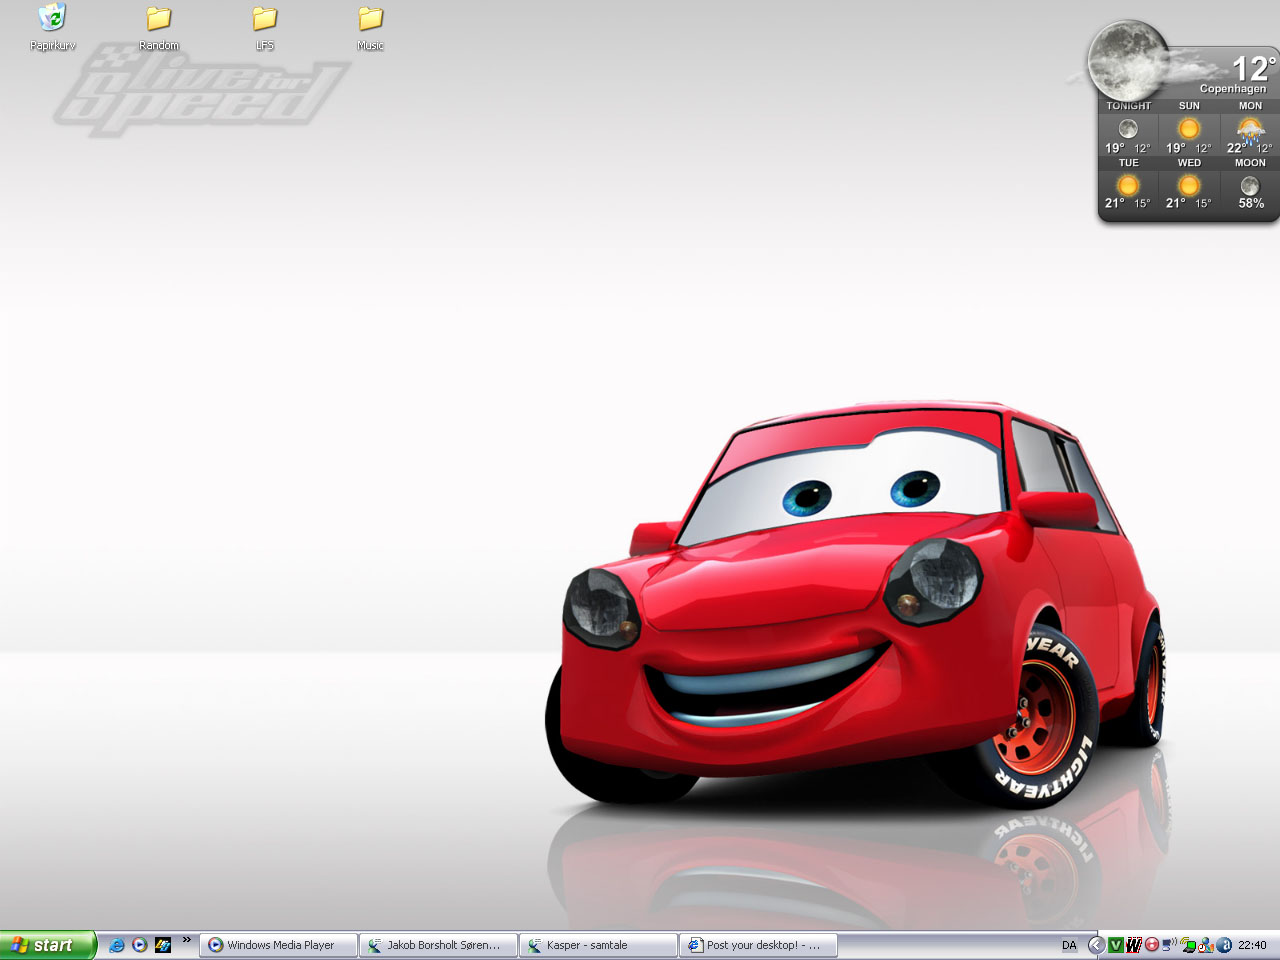
Task: Select the TUE forecast sun icon
Action: [x=1128, y=186]
